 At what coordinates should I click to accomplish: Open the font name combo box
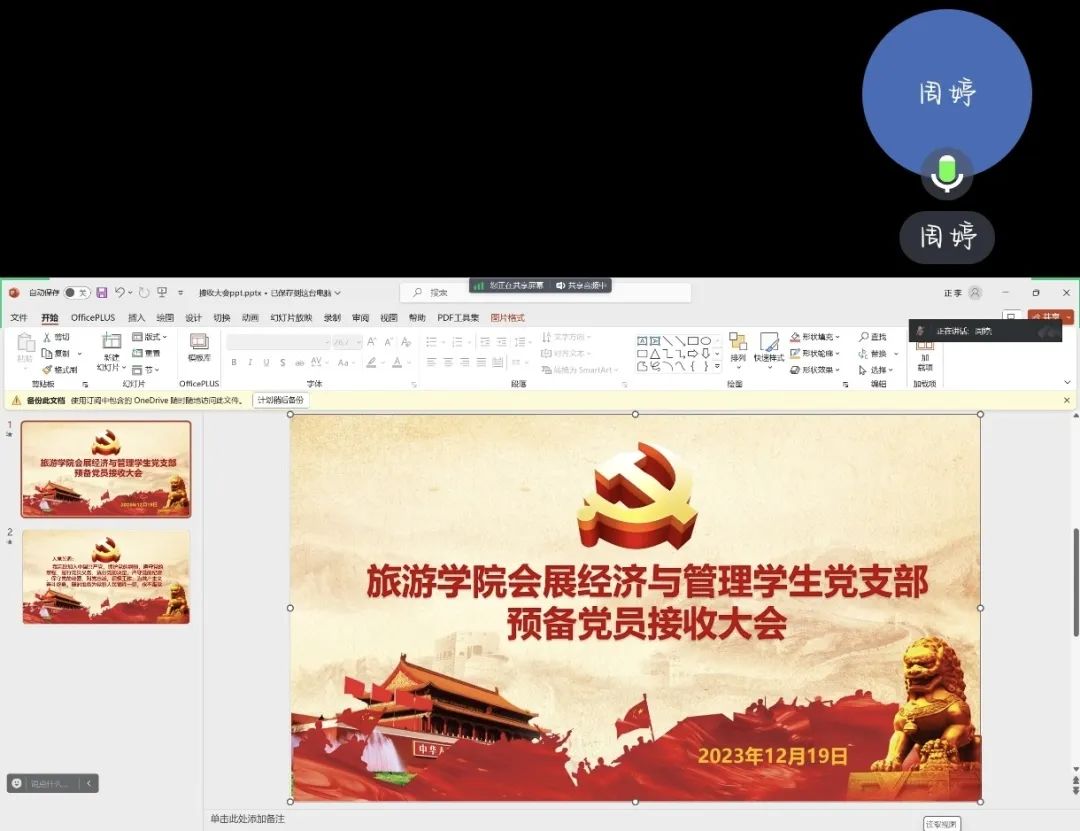pyautogui.click(x=278, y=342)
